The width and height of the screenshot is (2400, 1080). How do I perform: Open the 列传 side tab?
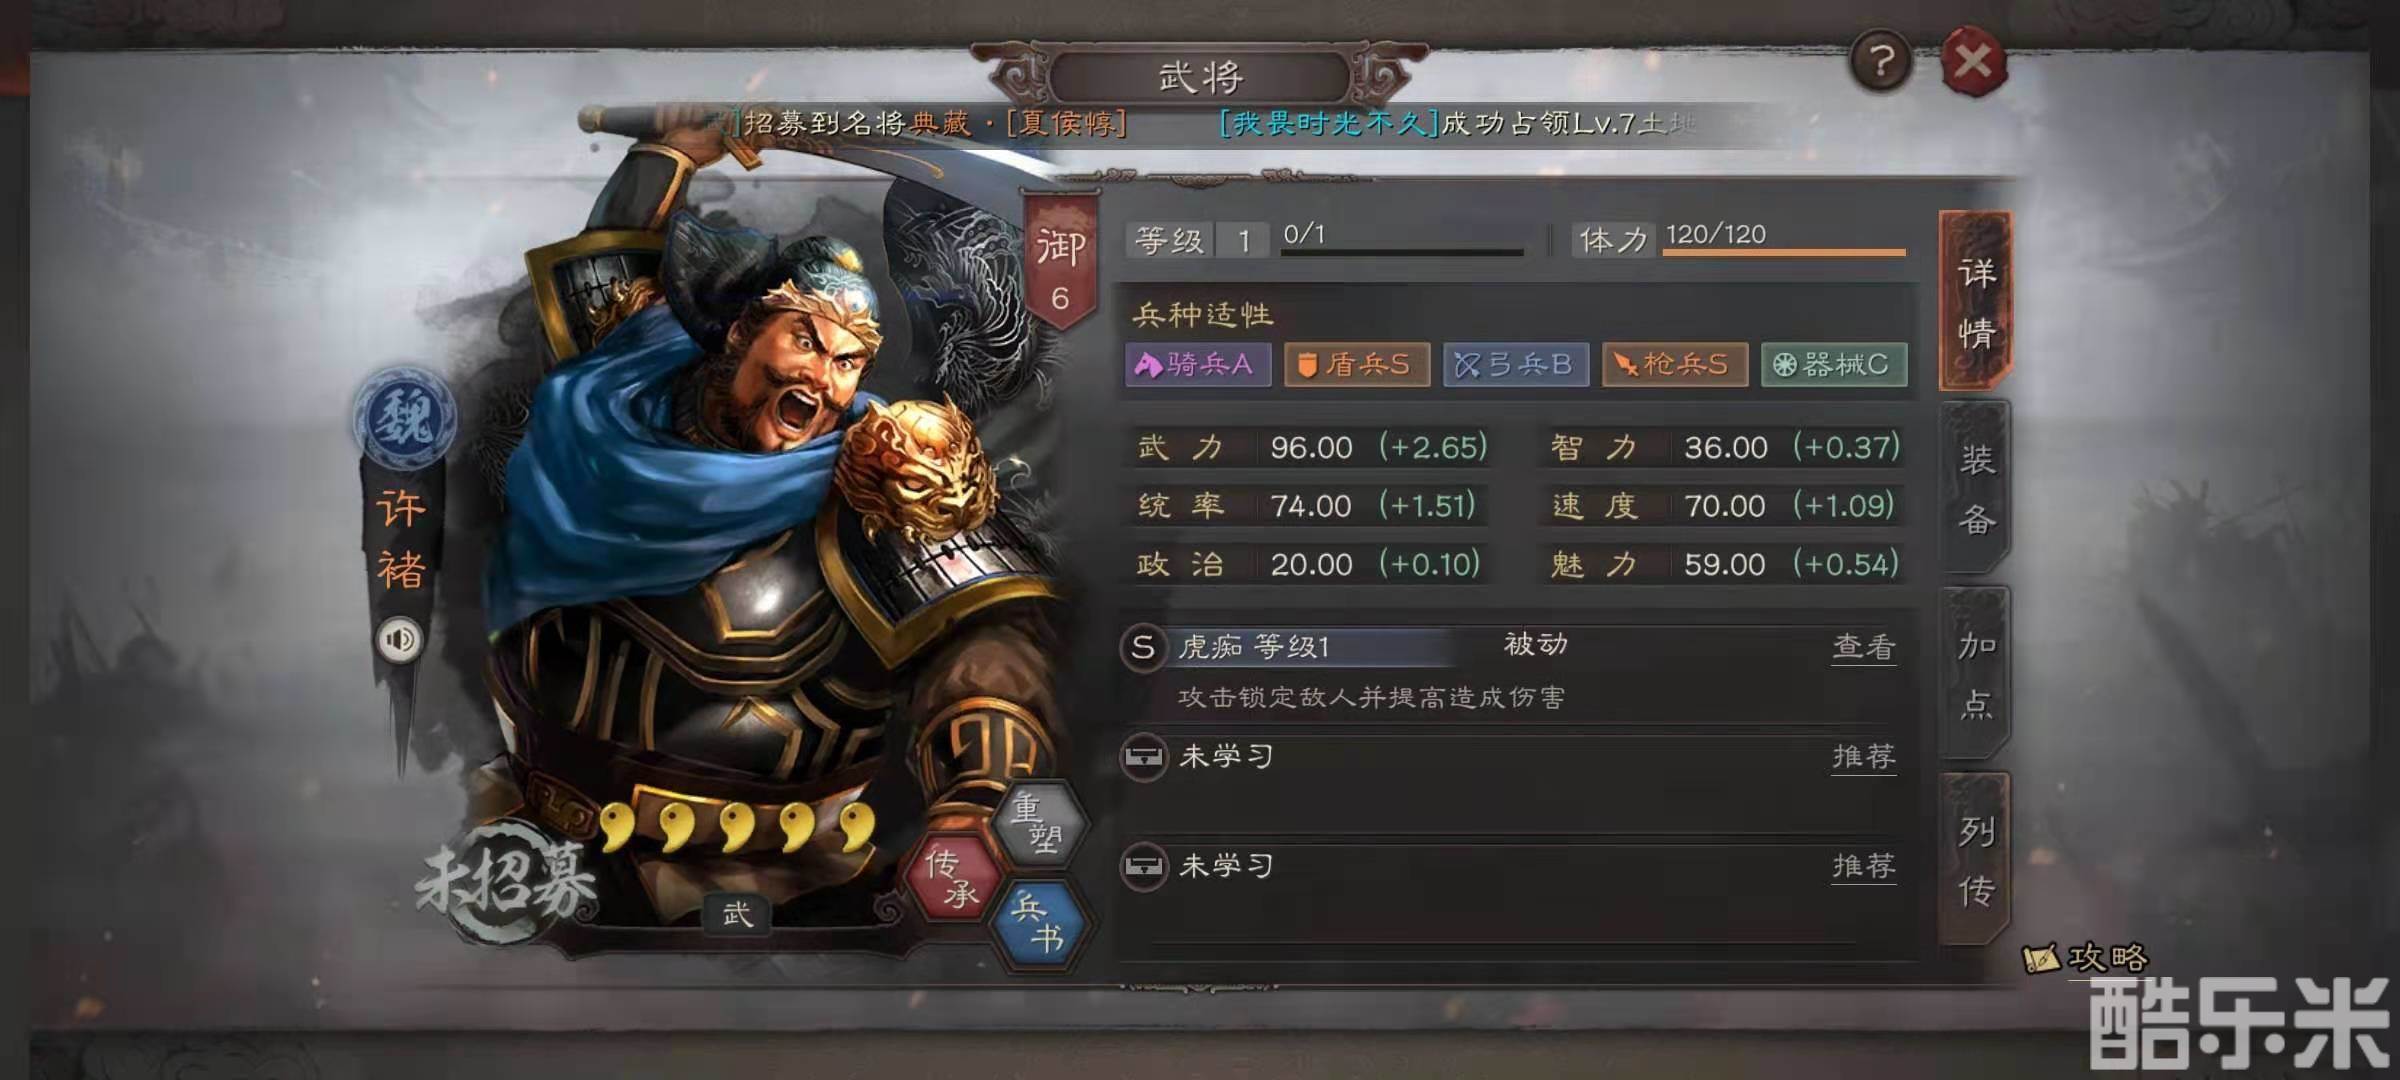[1976, 860]
